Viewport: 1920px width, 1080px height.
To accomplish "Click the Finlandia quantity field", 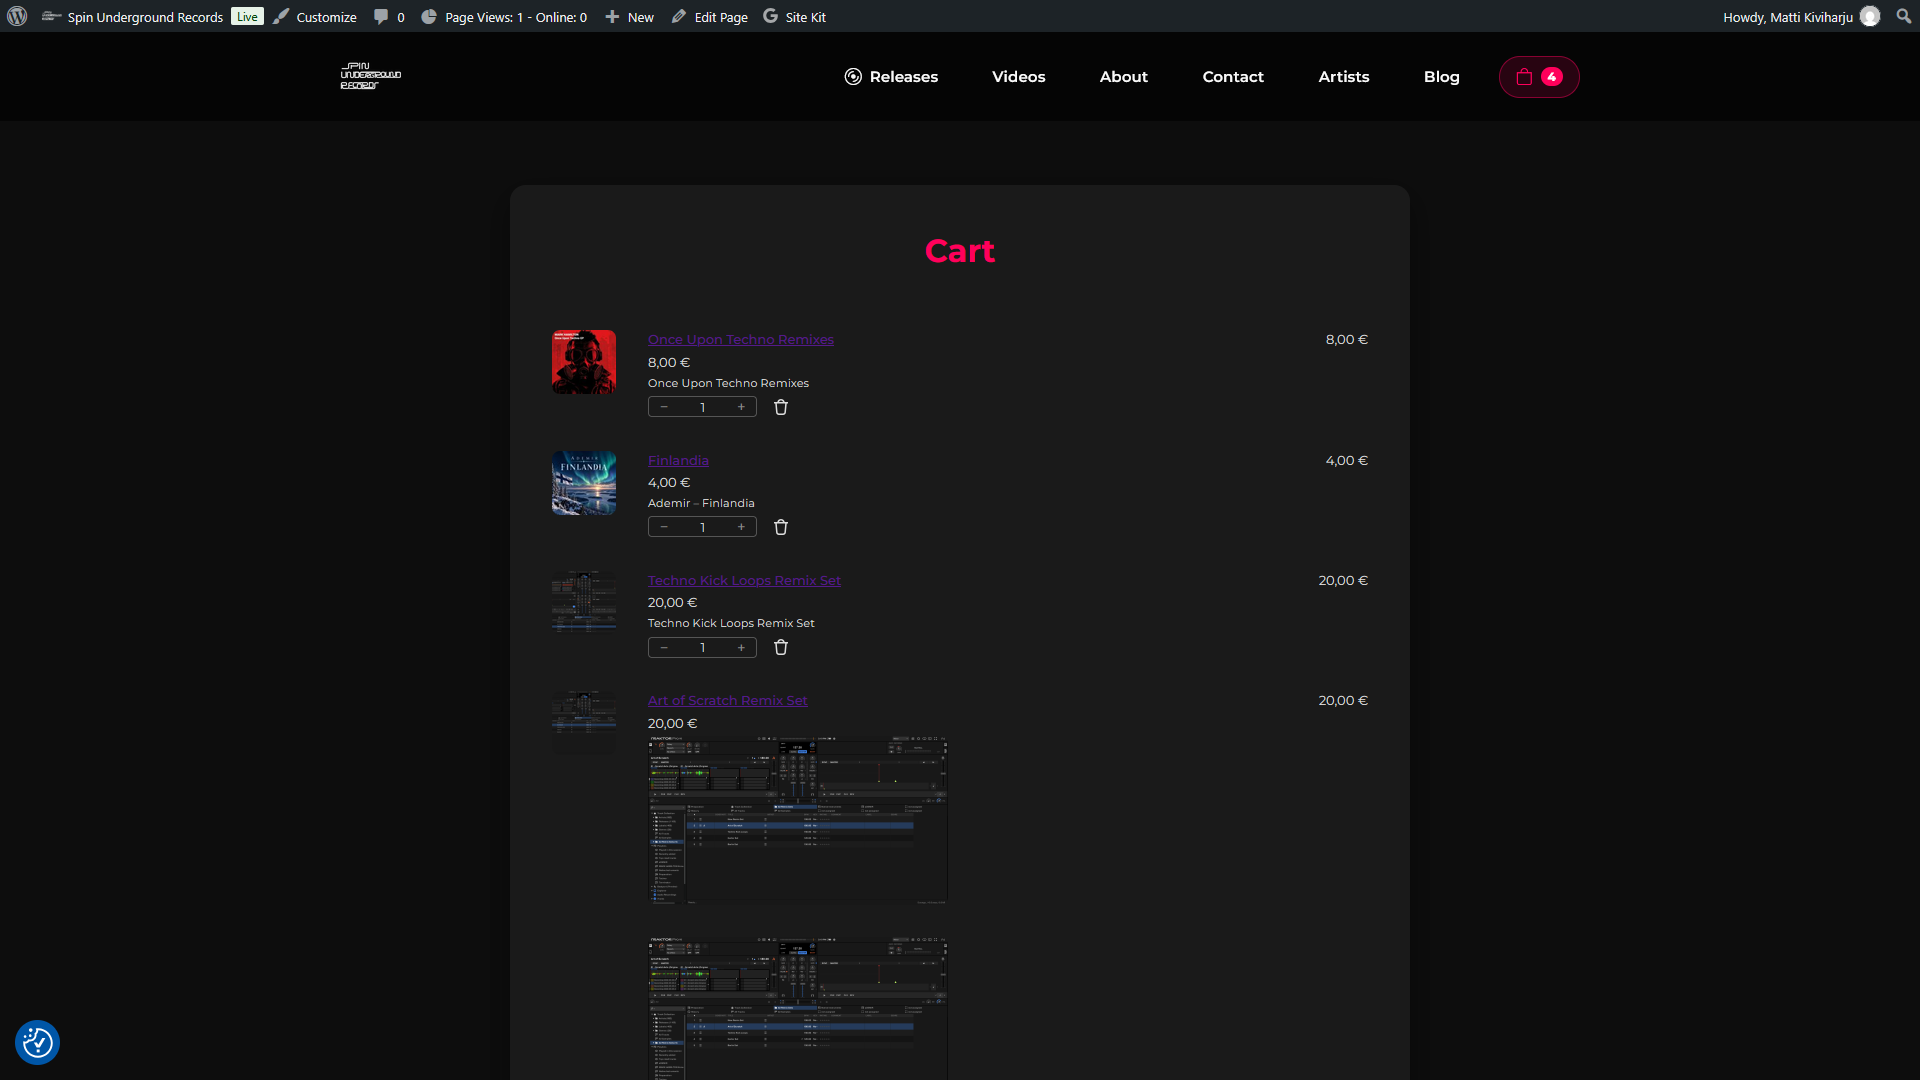I will coord(702,527).
